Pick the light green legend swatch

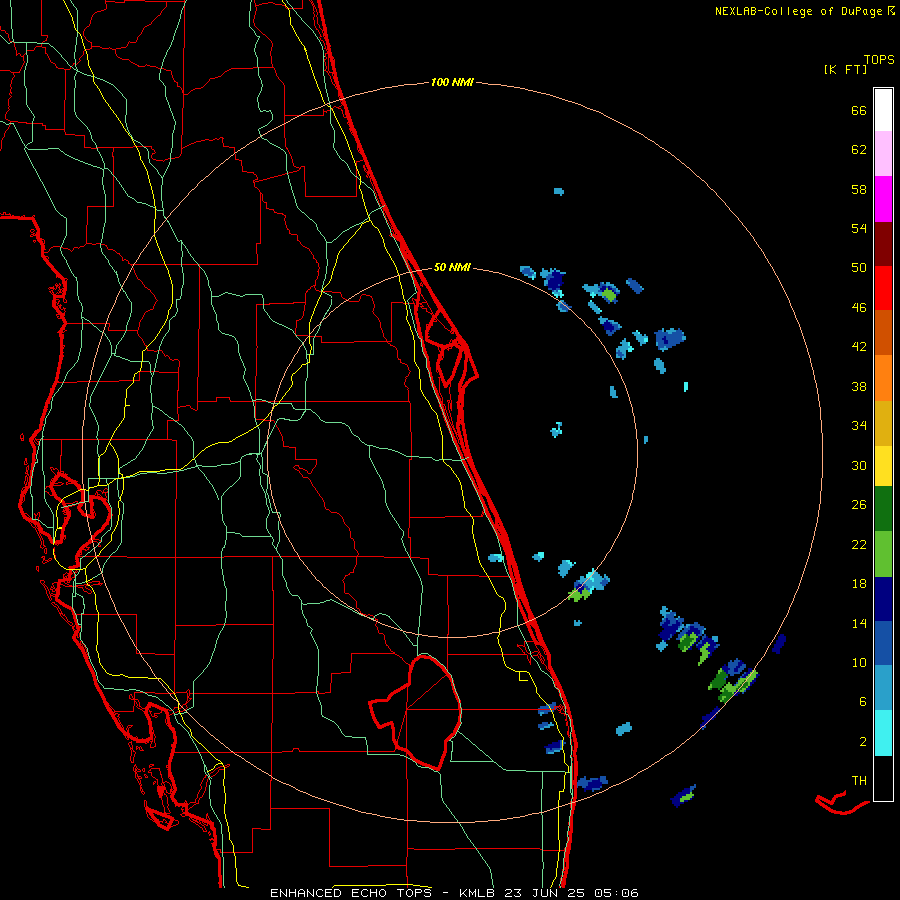[883, 554]
